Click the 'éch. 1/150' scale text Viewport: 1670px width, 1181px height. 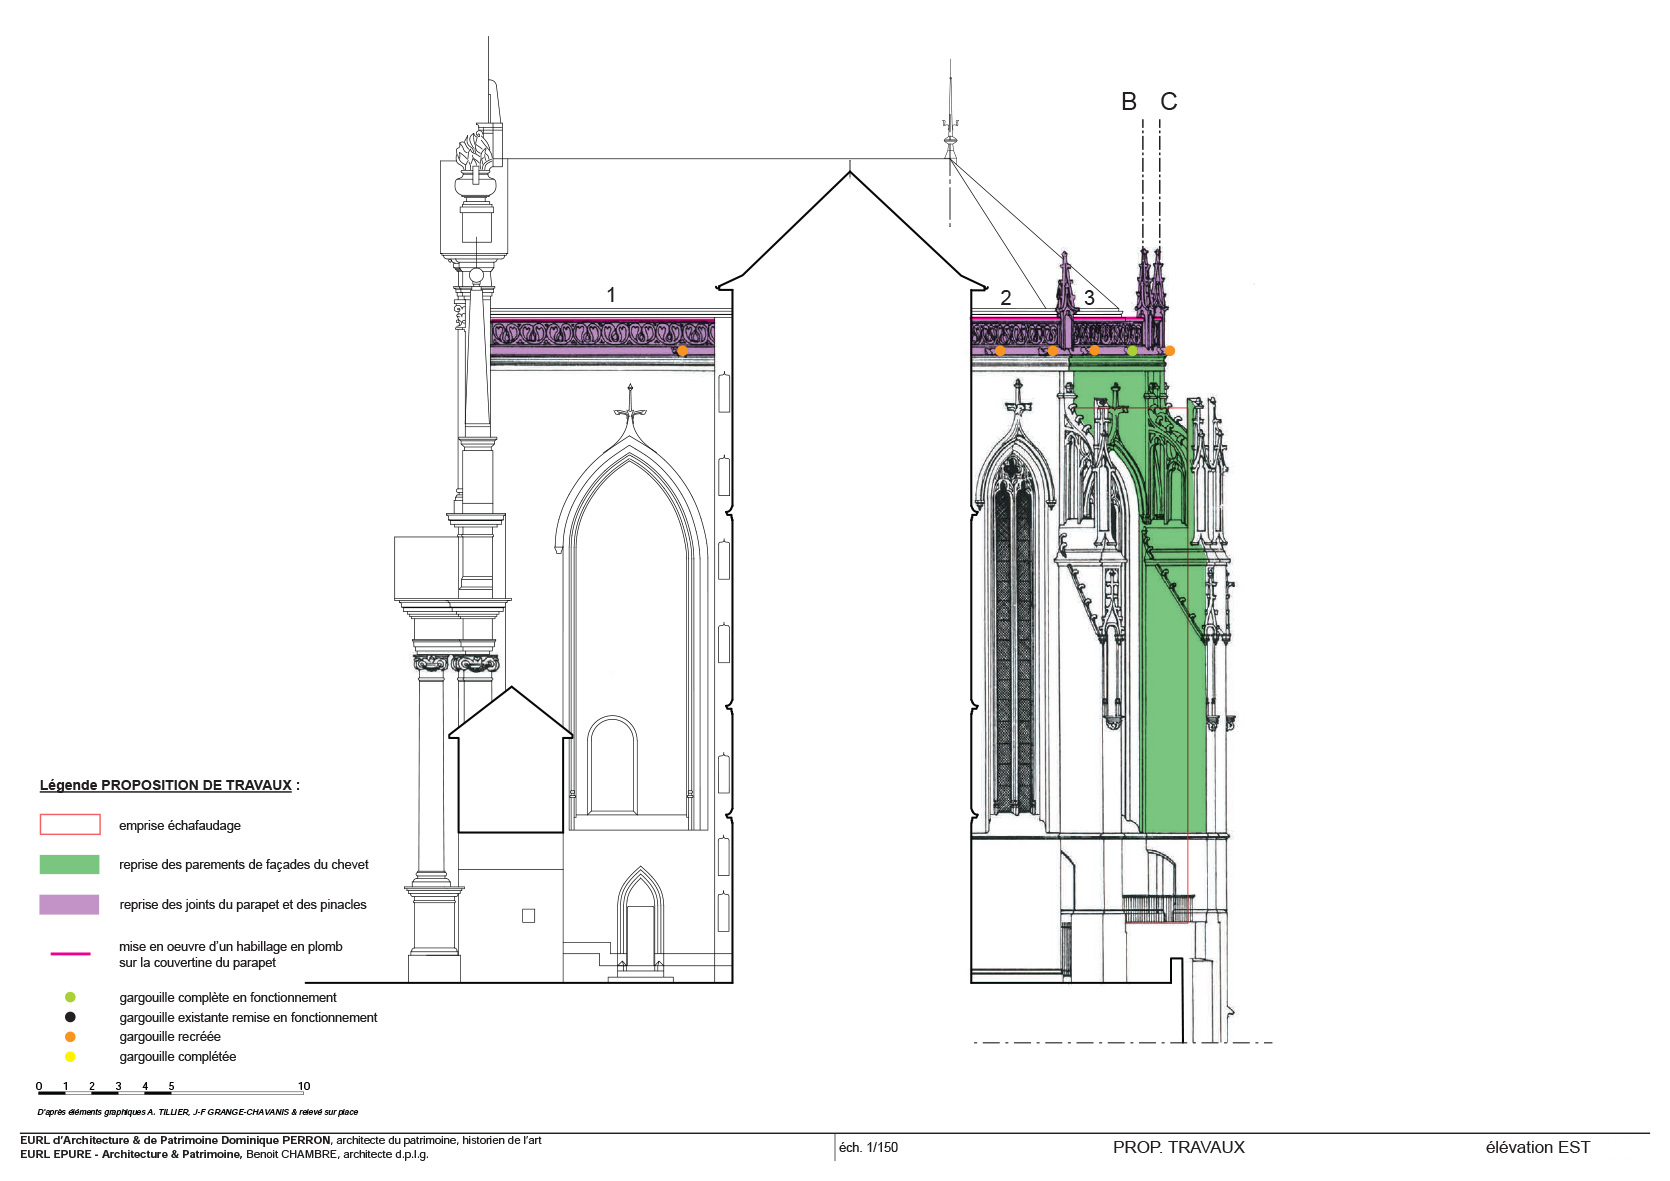[868, 1147]
